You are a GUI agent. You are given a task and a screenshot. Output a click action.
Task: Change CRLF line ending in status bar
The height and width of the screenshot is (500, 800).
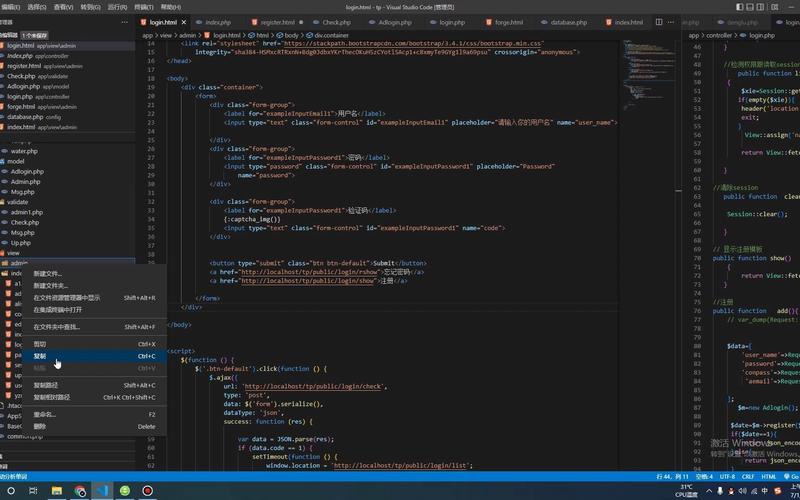[747, 477]
